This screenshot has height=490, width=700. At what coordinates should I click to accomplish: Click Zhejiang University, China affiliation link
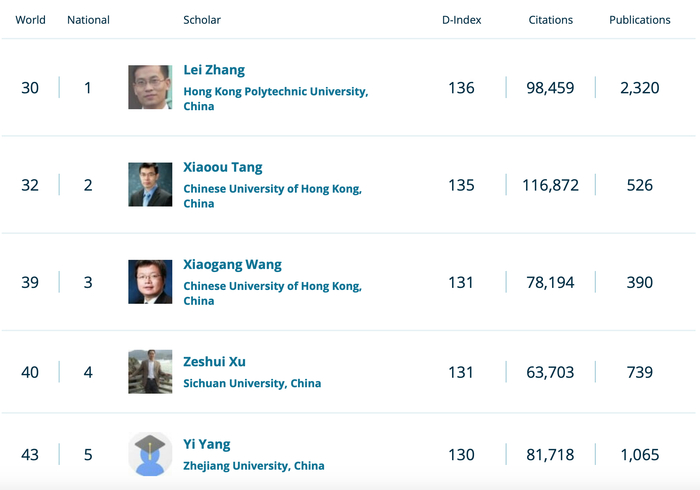(x=254, y=466)
